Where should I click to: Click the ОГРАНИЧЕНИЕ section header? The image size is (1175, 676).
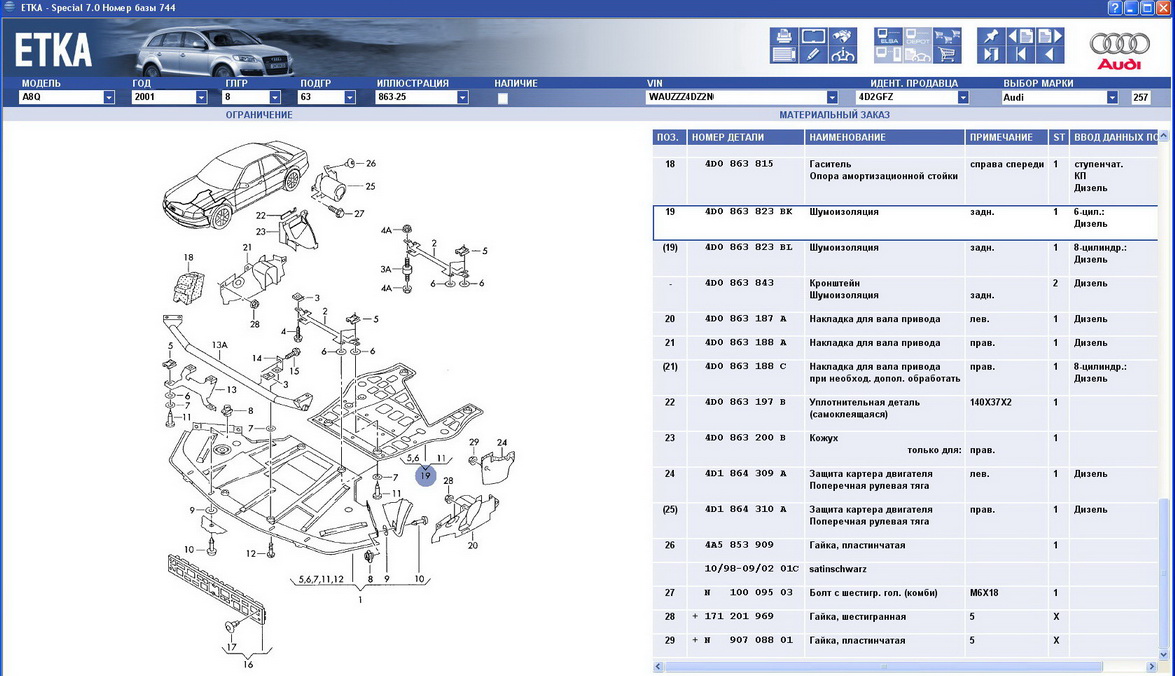tap(259, 115)
